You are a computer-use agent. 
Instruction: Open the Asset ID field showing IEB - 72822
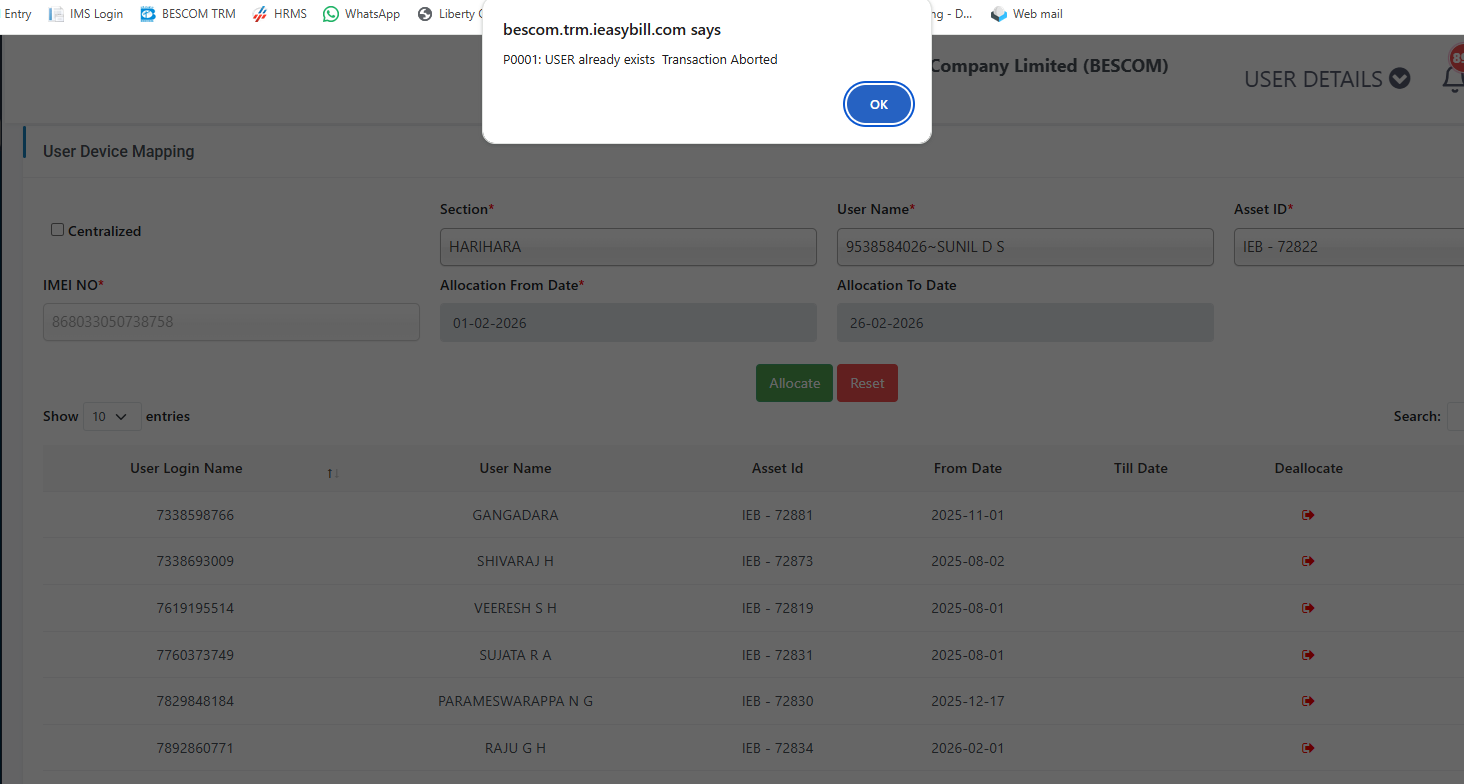(x=1349, y=247)
